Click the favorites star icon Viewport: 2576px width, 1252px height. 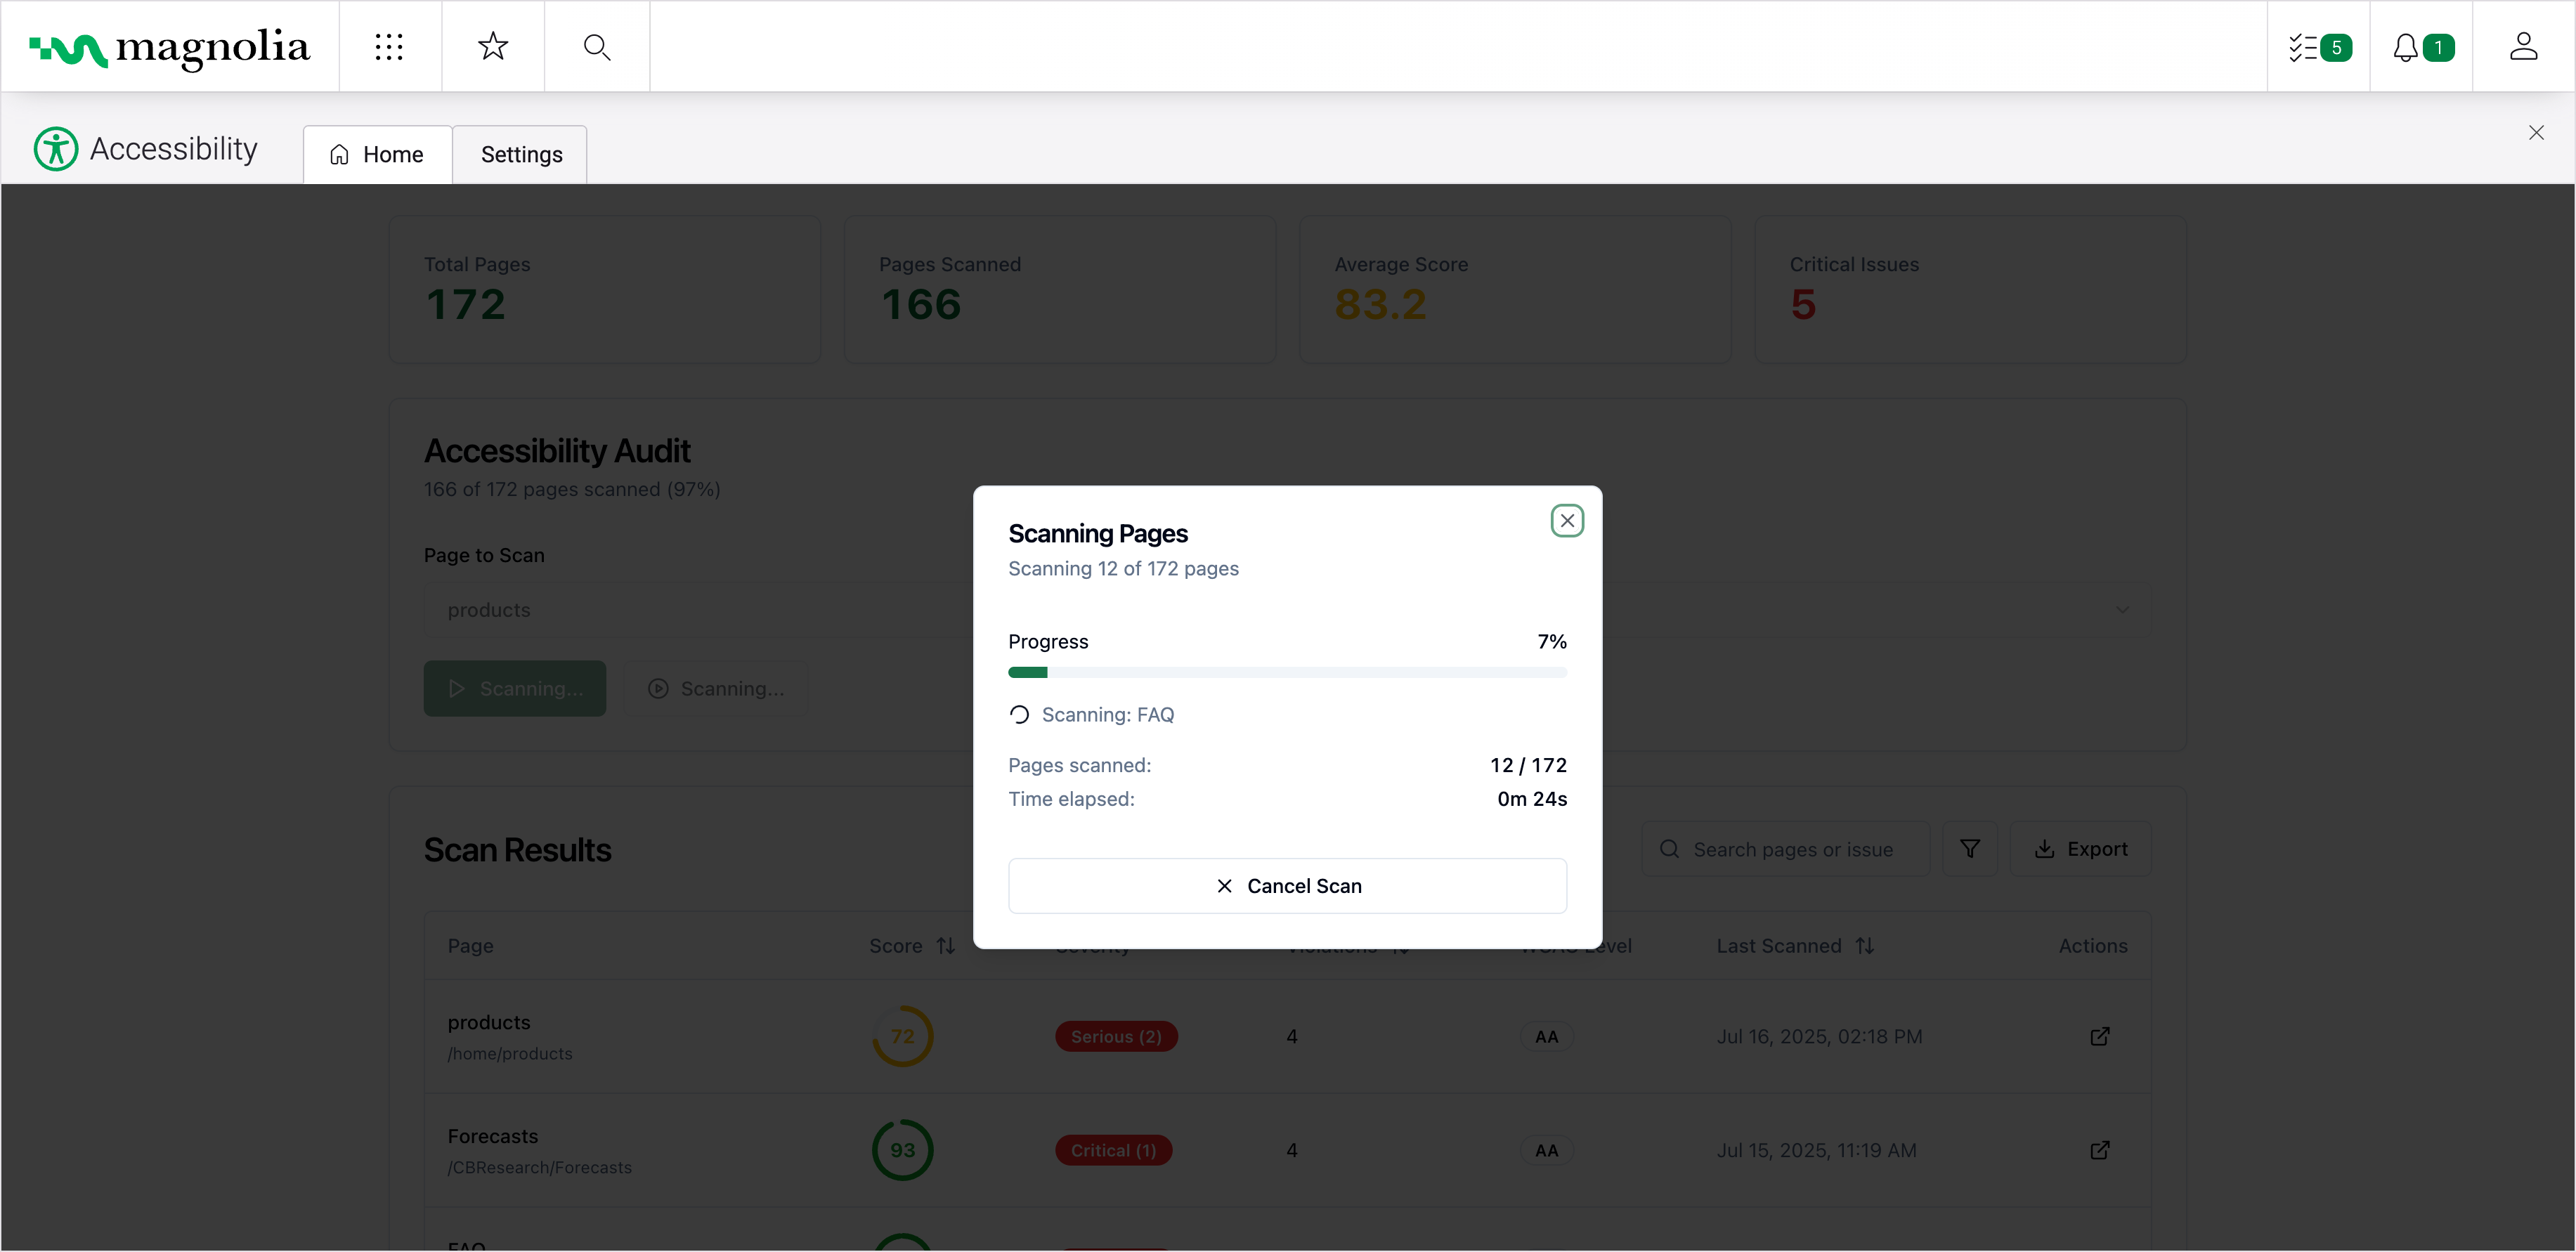tap(493, 47)
